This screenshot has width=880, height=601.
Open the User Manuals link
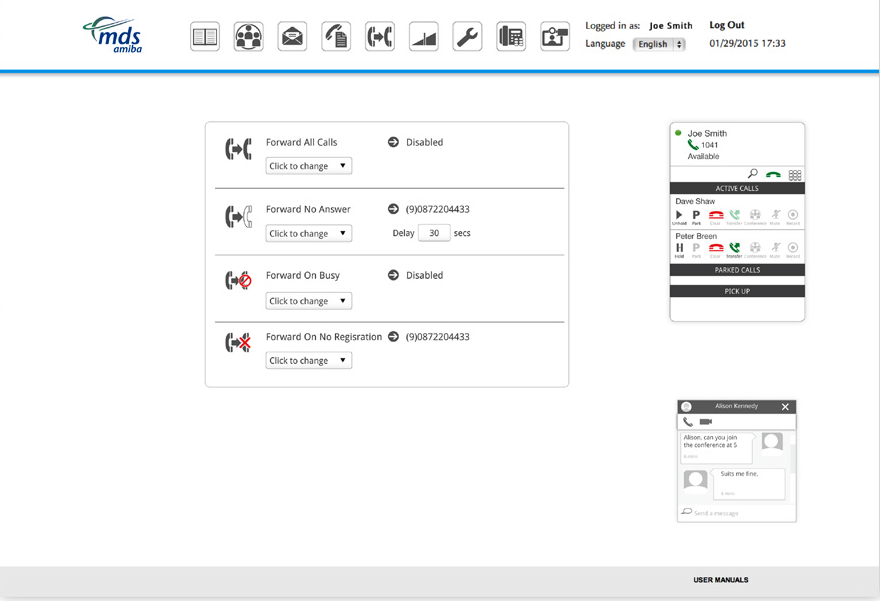720,580
